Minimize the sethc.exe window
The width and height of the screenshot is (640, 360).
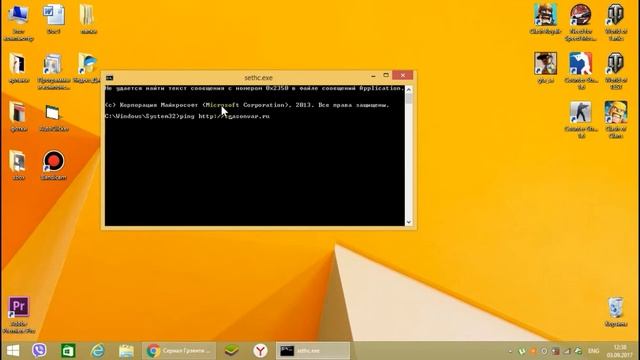pos(373,76)
